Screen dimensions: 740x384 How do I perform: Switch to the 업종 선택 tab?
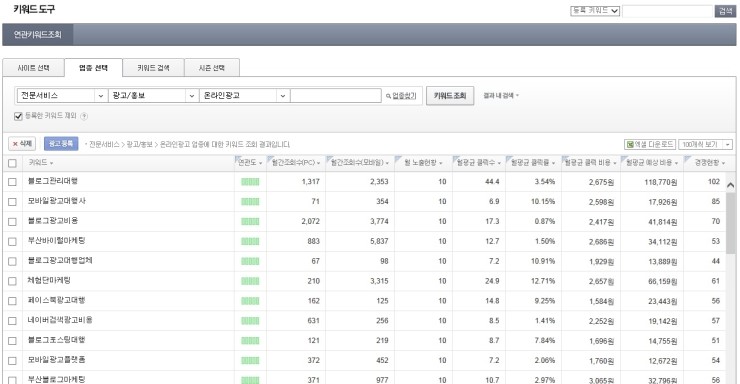(93, 68)
